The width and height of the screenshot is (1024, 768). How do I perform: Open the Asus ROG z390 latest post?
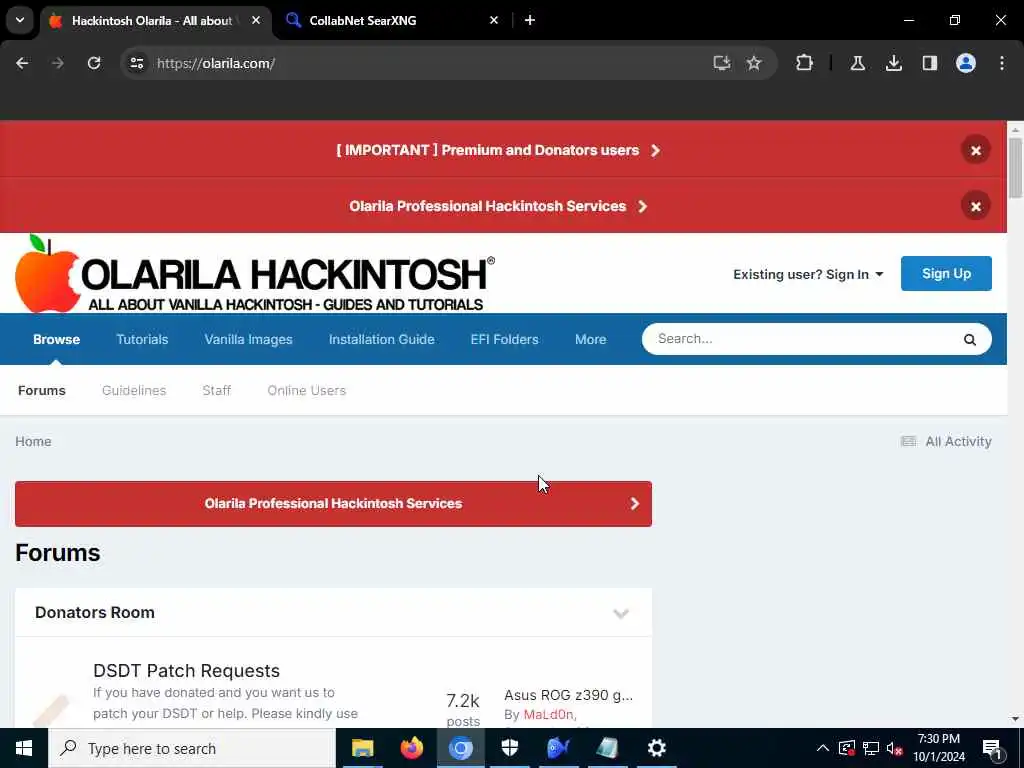[568, 695]
